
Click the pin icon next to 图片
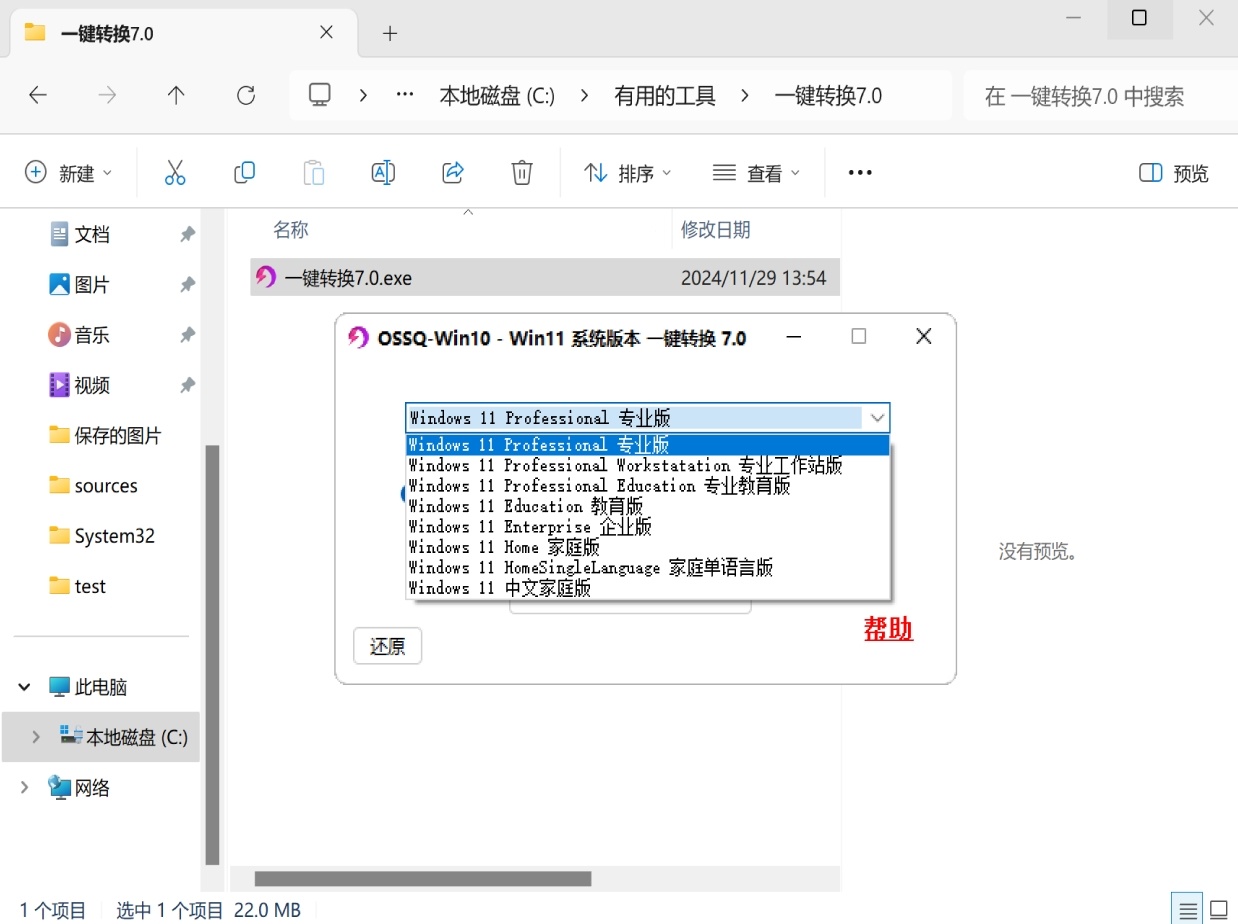(x=187, y=285)
